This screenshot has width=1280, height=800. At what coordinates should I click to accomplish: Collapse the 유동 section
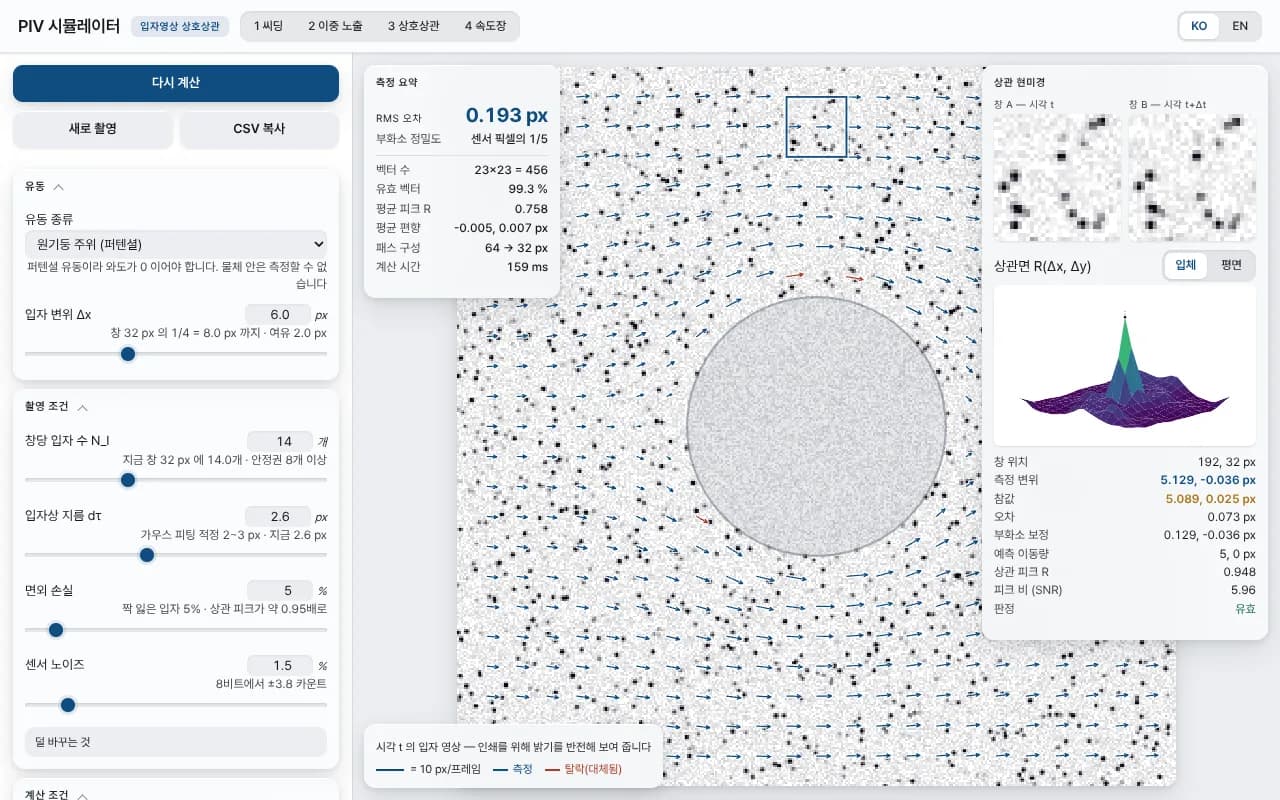pos(45,186)
